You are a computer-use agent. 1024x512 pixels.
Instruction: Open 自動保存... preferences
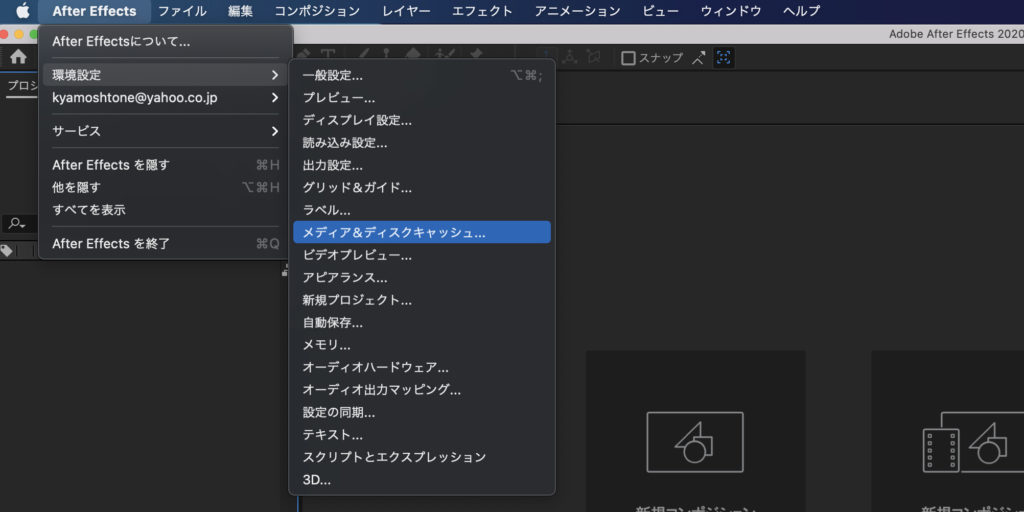[422, 323]
